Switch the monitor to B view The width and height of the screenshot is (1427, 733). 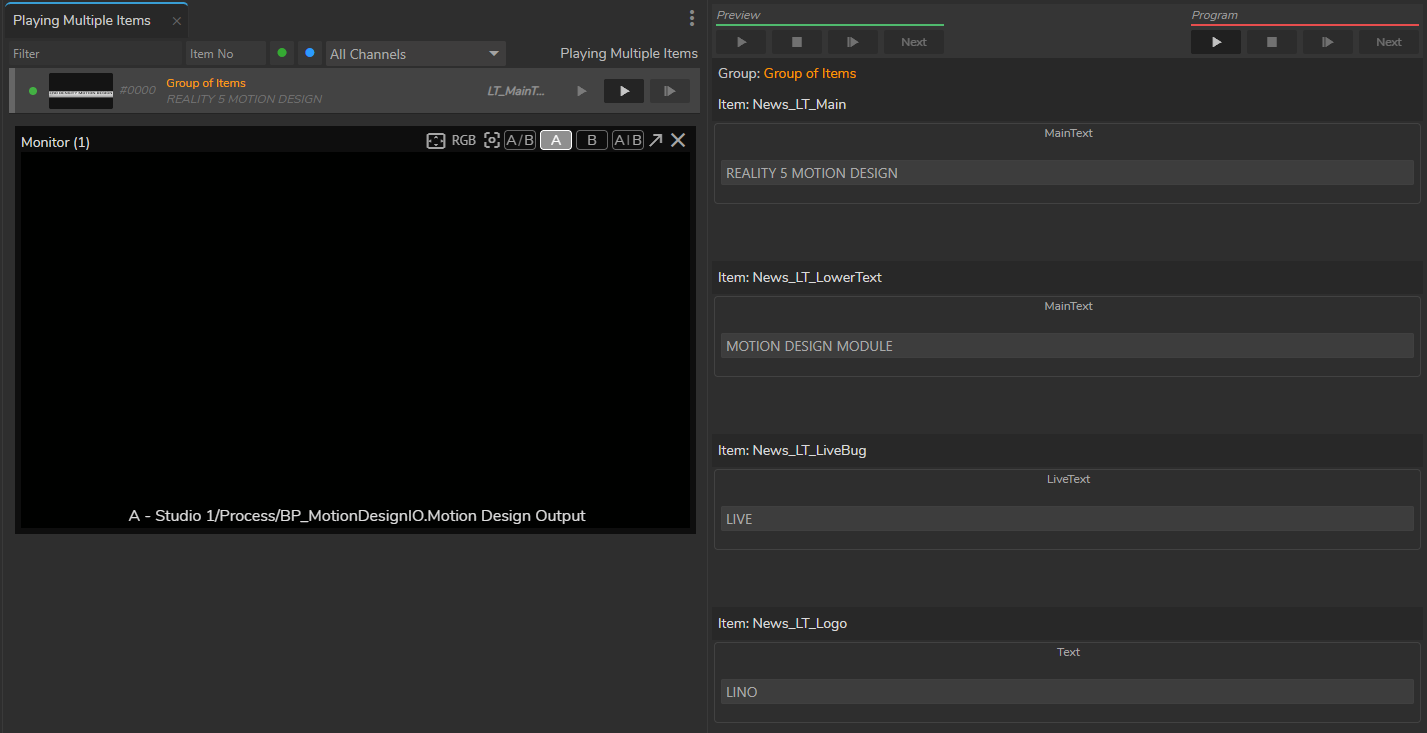[x=592, y=141]
